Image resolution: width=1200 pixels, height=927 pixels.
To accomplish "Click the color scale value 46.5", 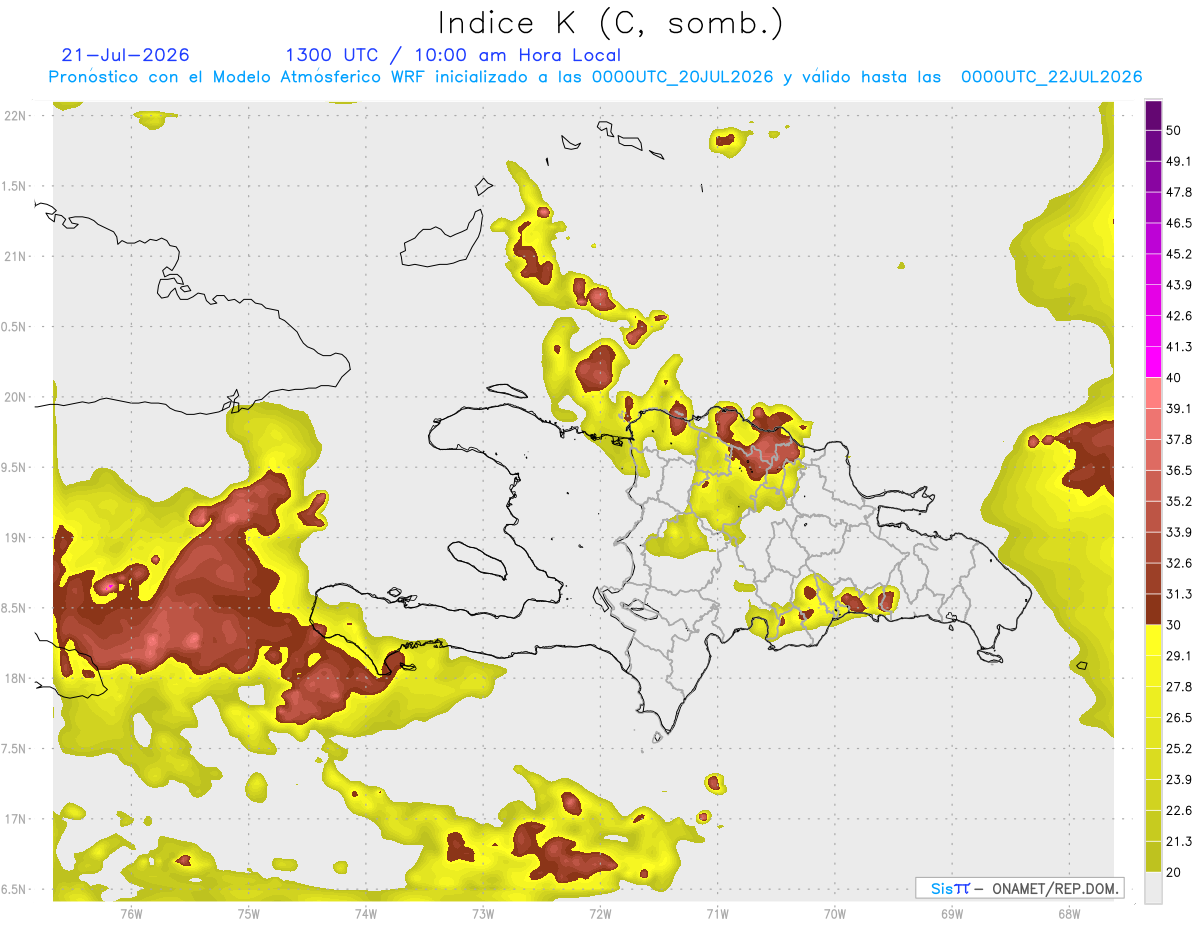I will click(x=1179, y=223).
